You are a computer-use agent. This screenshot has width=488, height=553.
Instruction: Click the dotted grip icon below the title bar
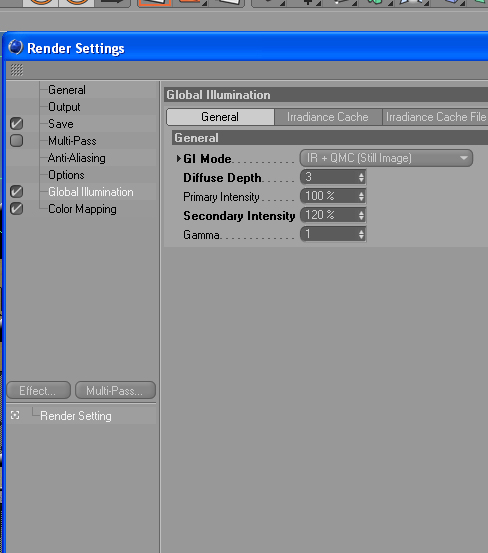[x=17, y=70]
